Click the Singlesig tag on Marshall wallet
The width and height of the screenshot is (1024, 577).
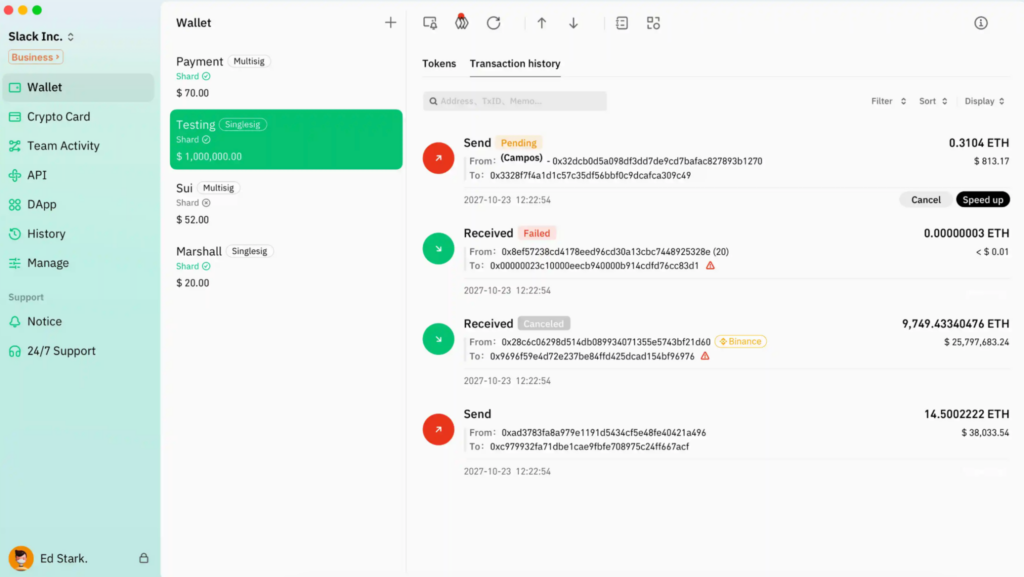pyautogui.click(x=249, y=251)
